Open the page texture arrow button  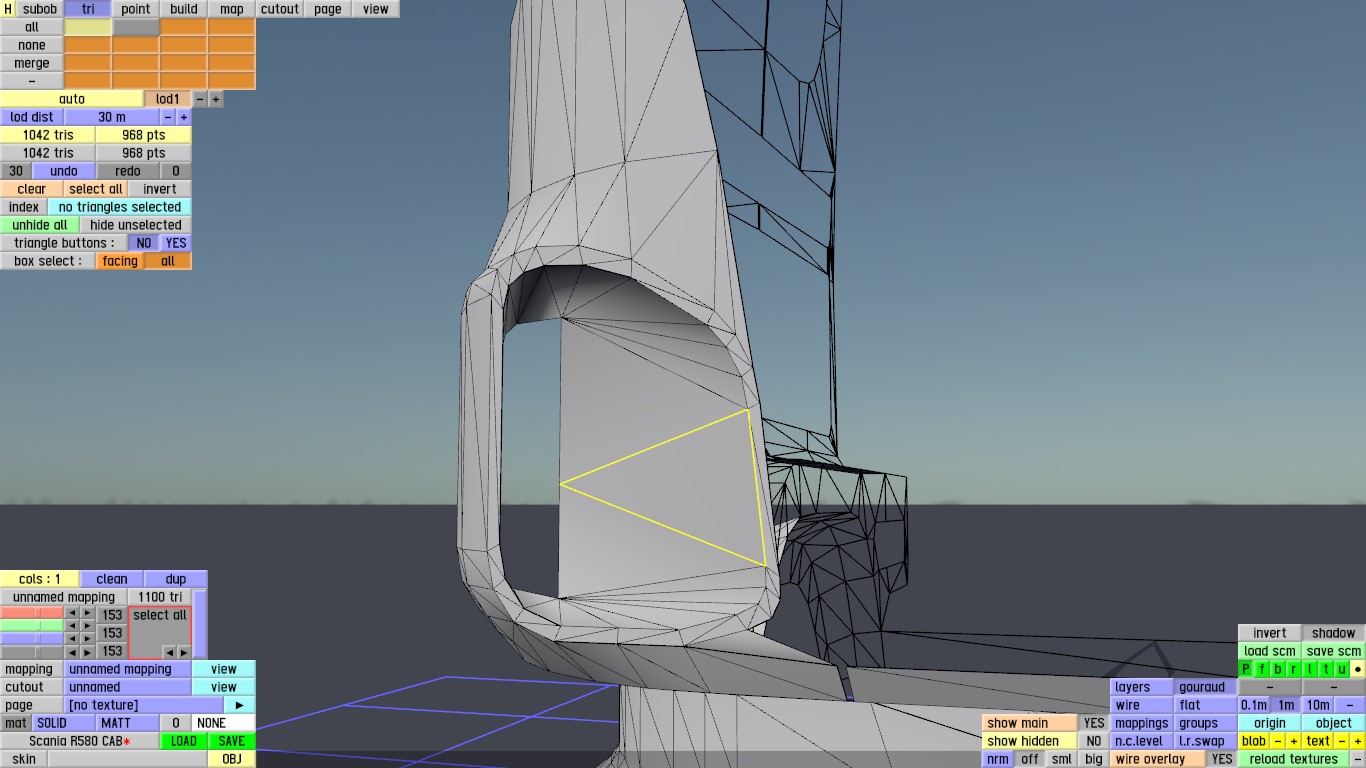point(240,705)
